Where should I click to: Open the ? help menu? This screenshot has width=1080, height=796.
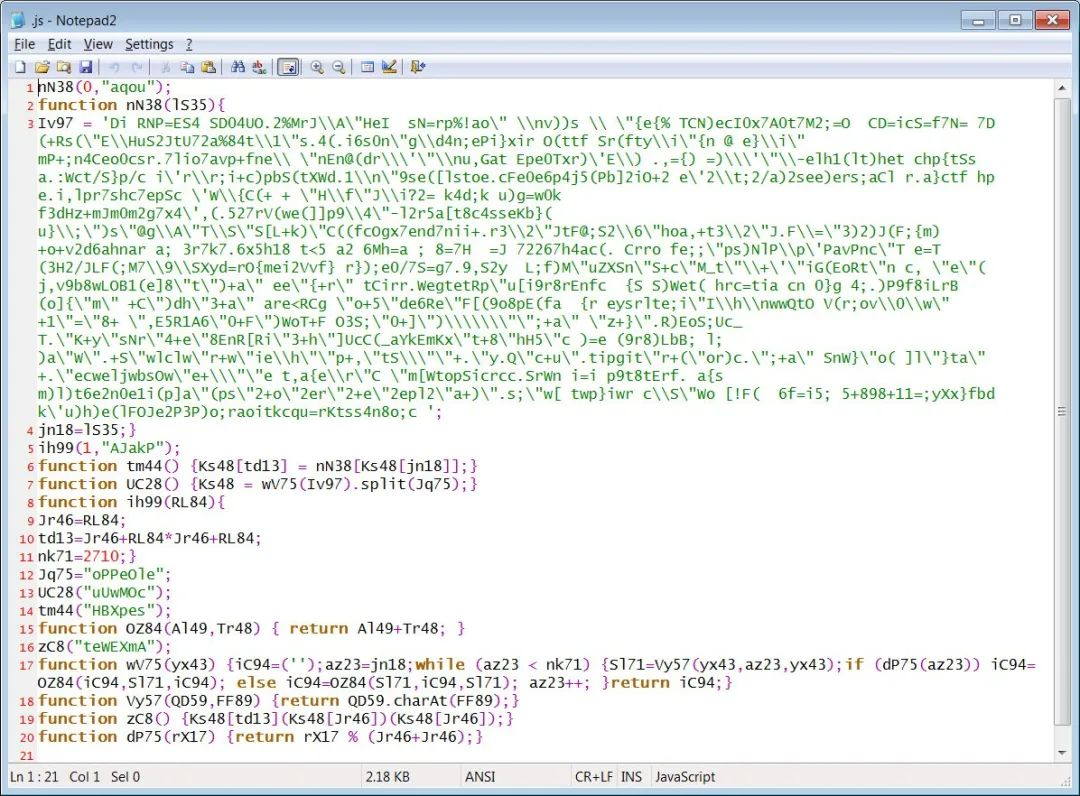[x=189, y=44]
